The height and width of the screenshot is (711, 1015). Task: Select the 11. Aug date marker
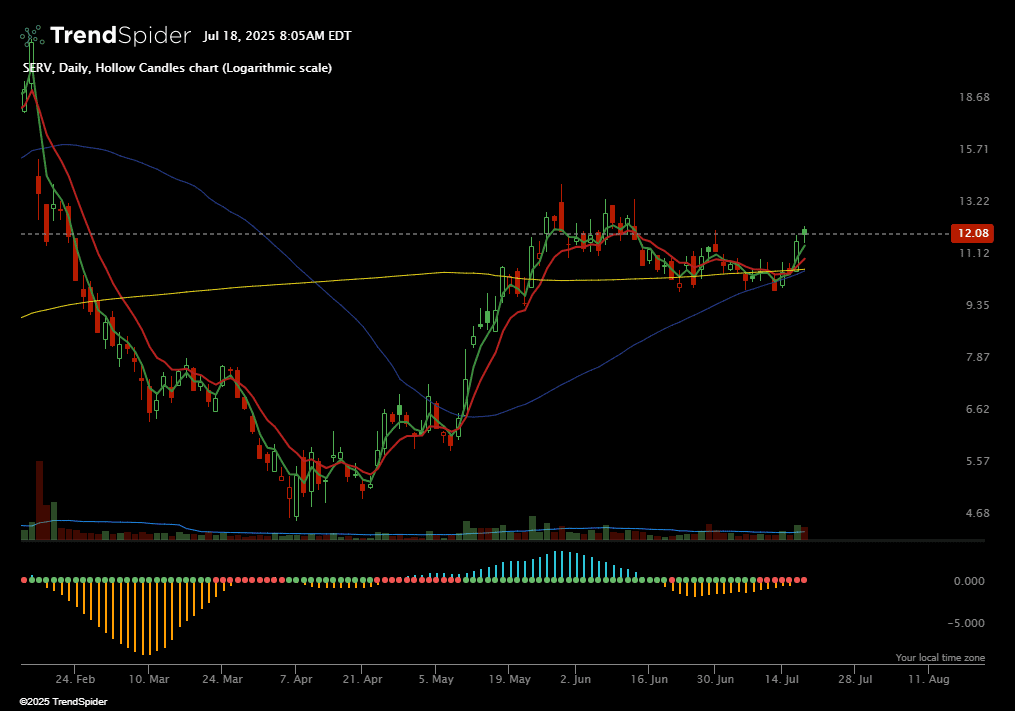pos(929,678)
